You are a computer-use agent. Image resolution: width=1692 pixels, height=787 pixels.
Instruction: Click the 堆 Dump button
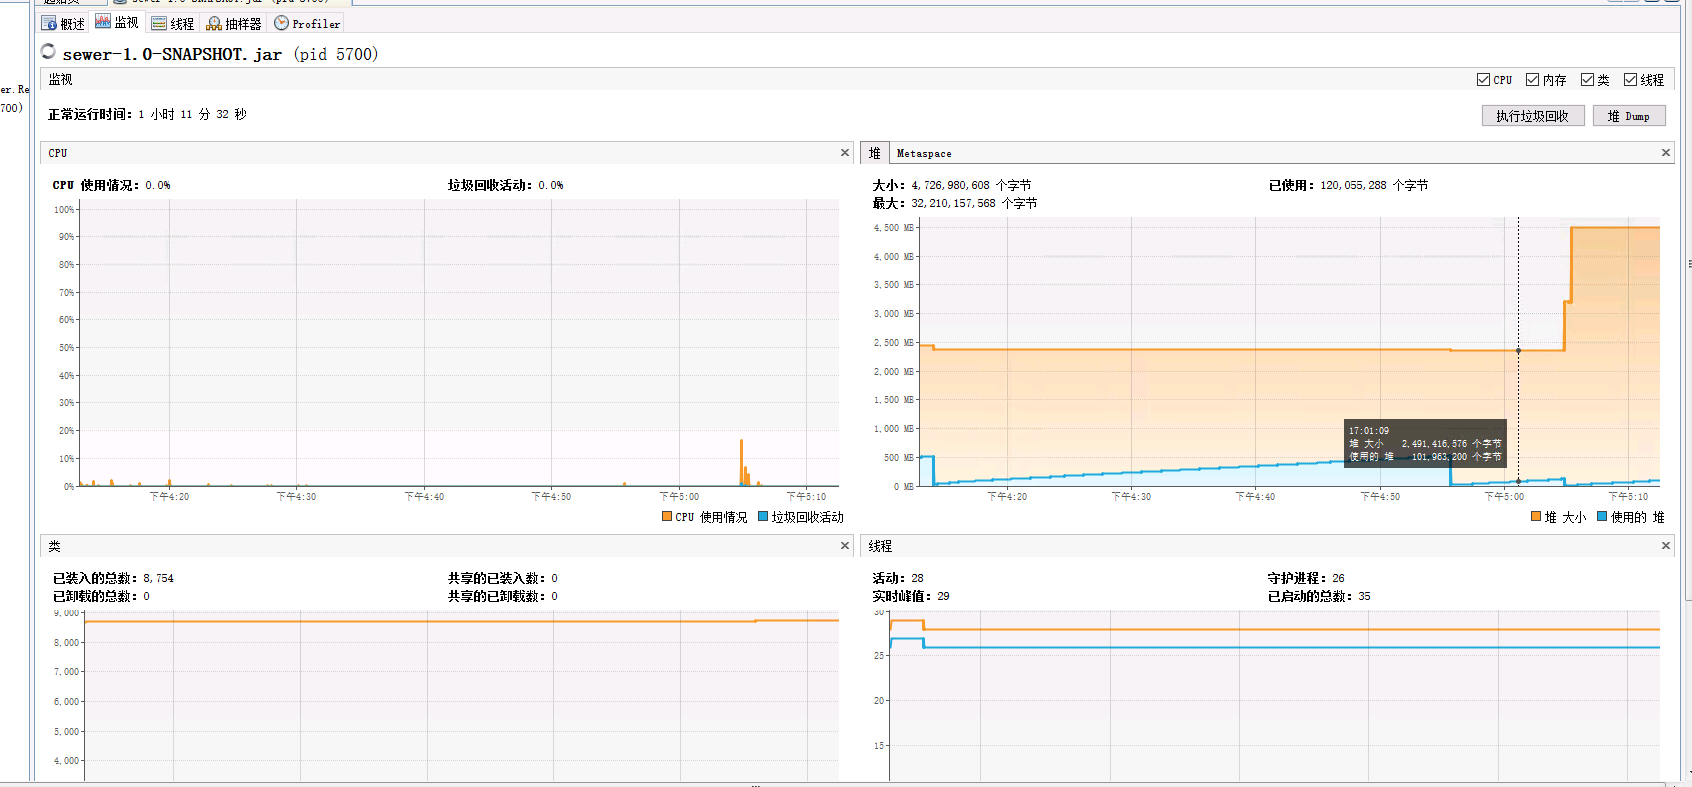[1629, 116]
